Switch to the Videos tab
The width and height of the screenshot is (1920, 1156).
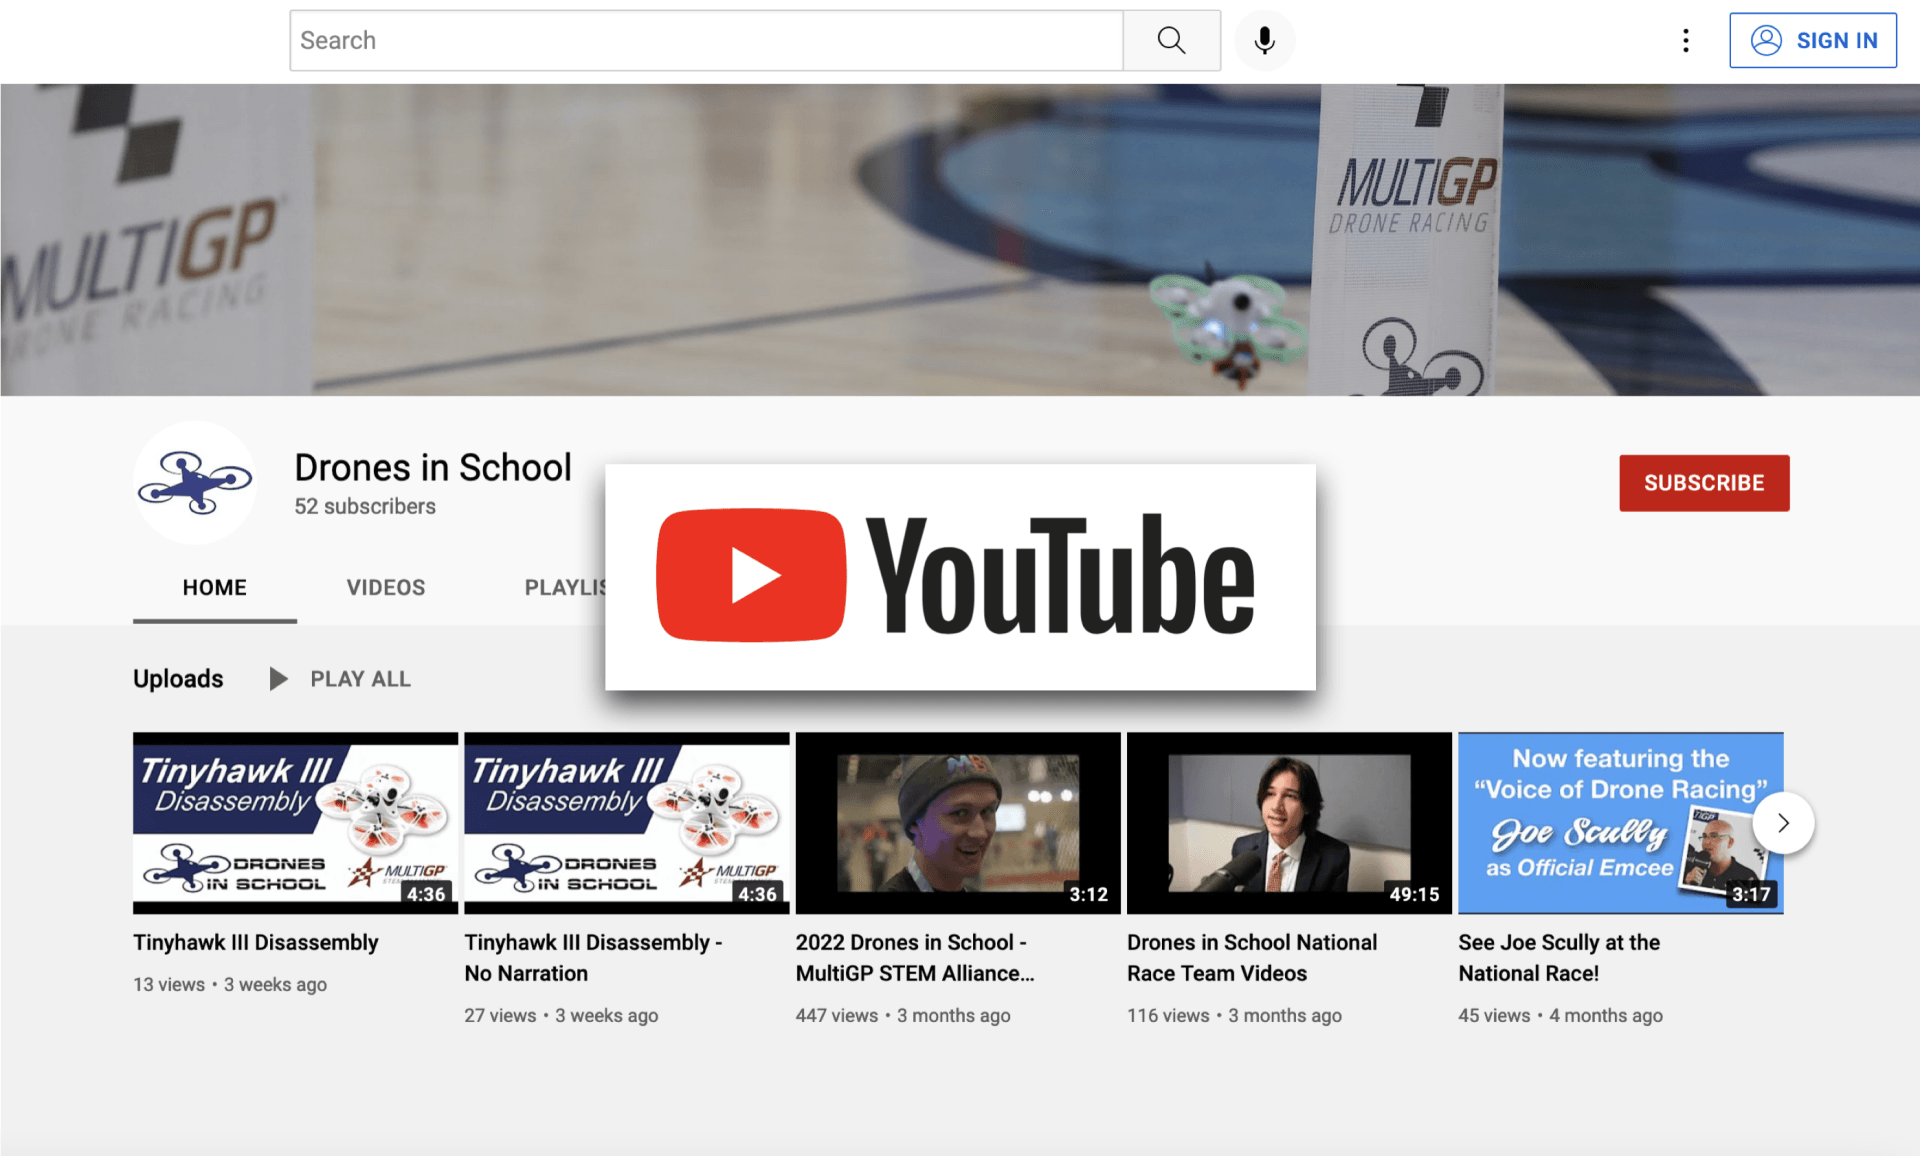pyautogui.click(x=386, y=588)
